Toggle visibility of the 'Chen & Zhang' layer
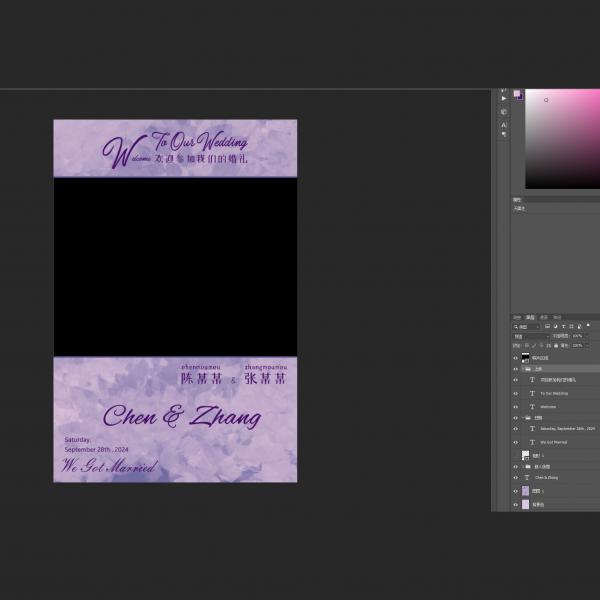 516,478
